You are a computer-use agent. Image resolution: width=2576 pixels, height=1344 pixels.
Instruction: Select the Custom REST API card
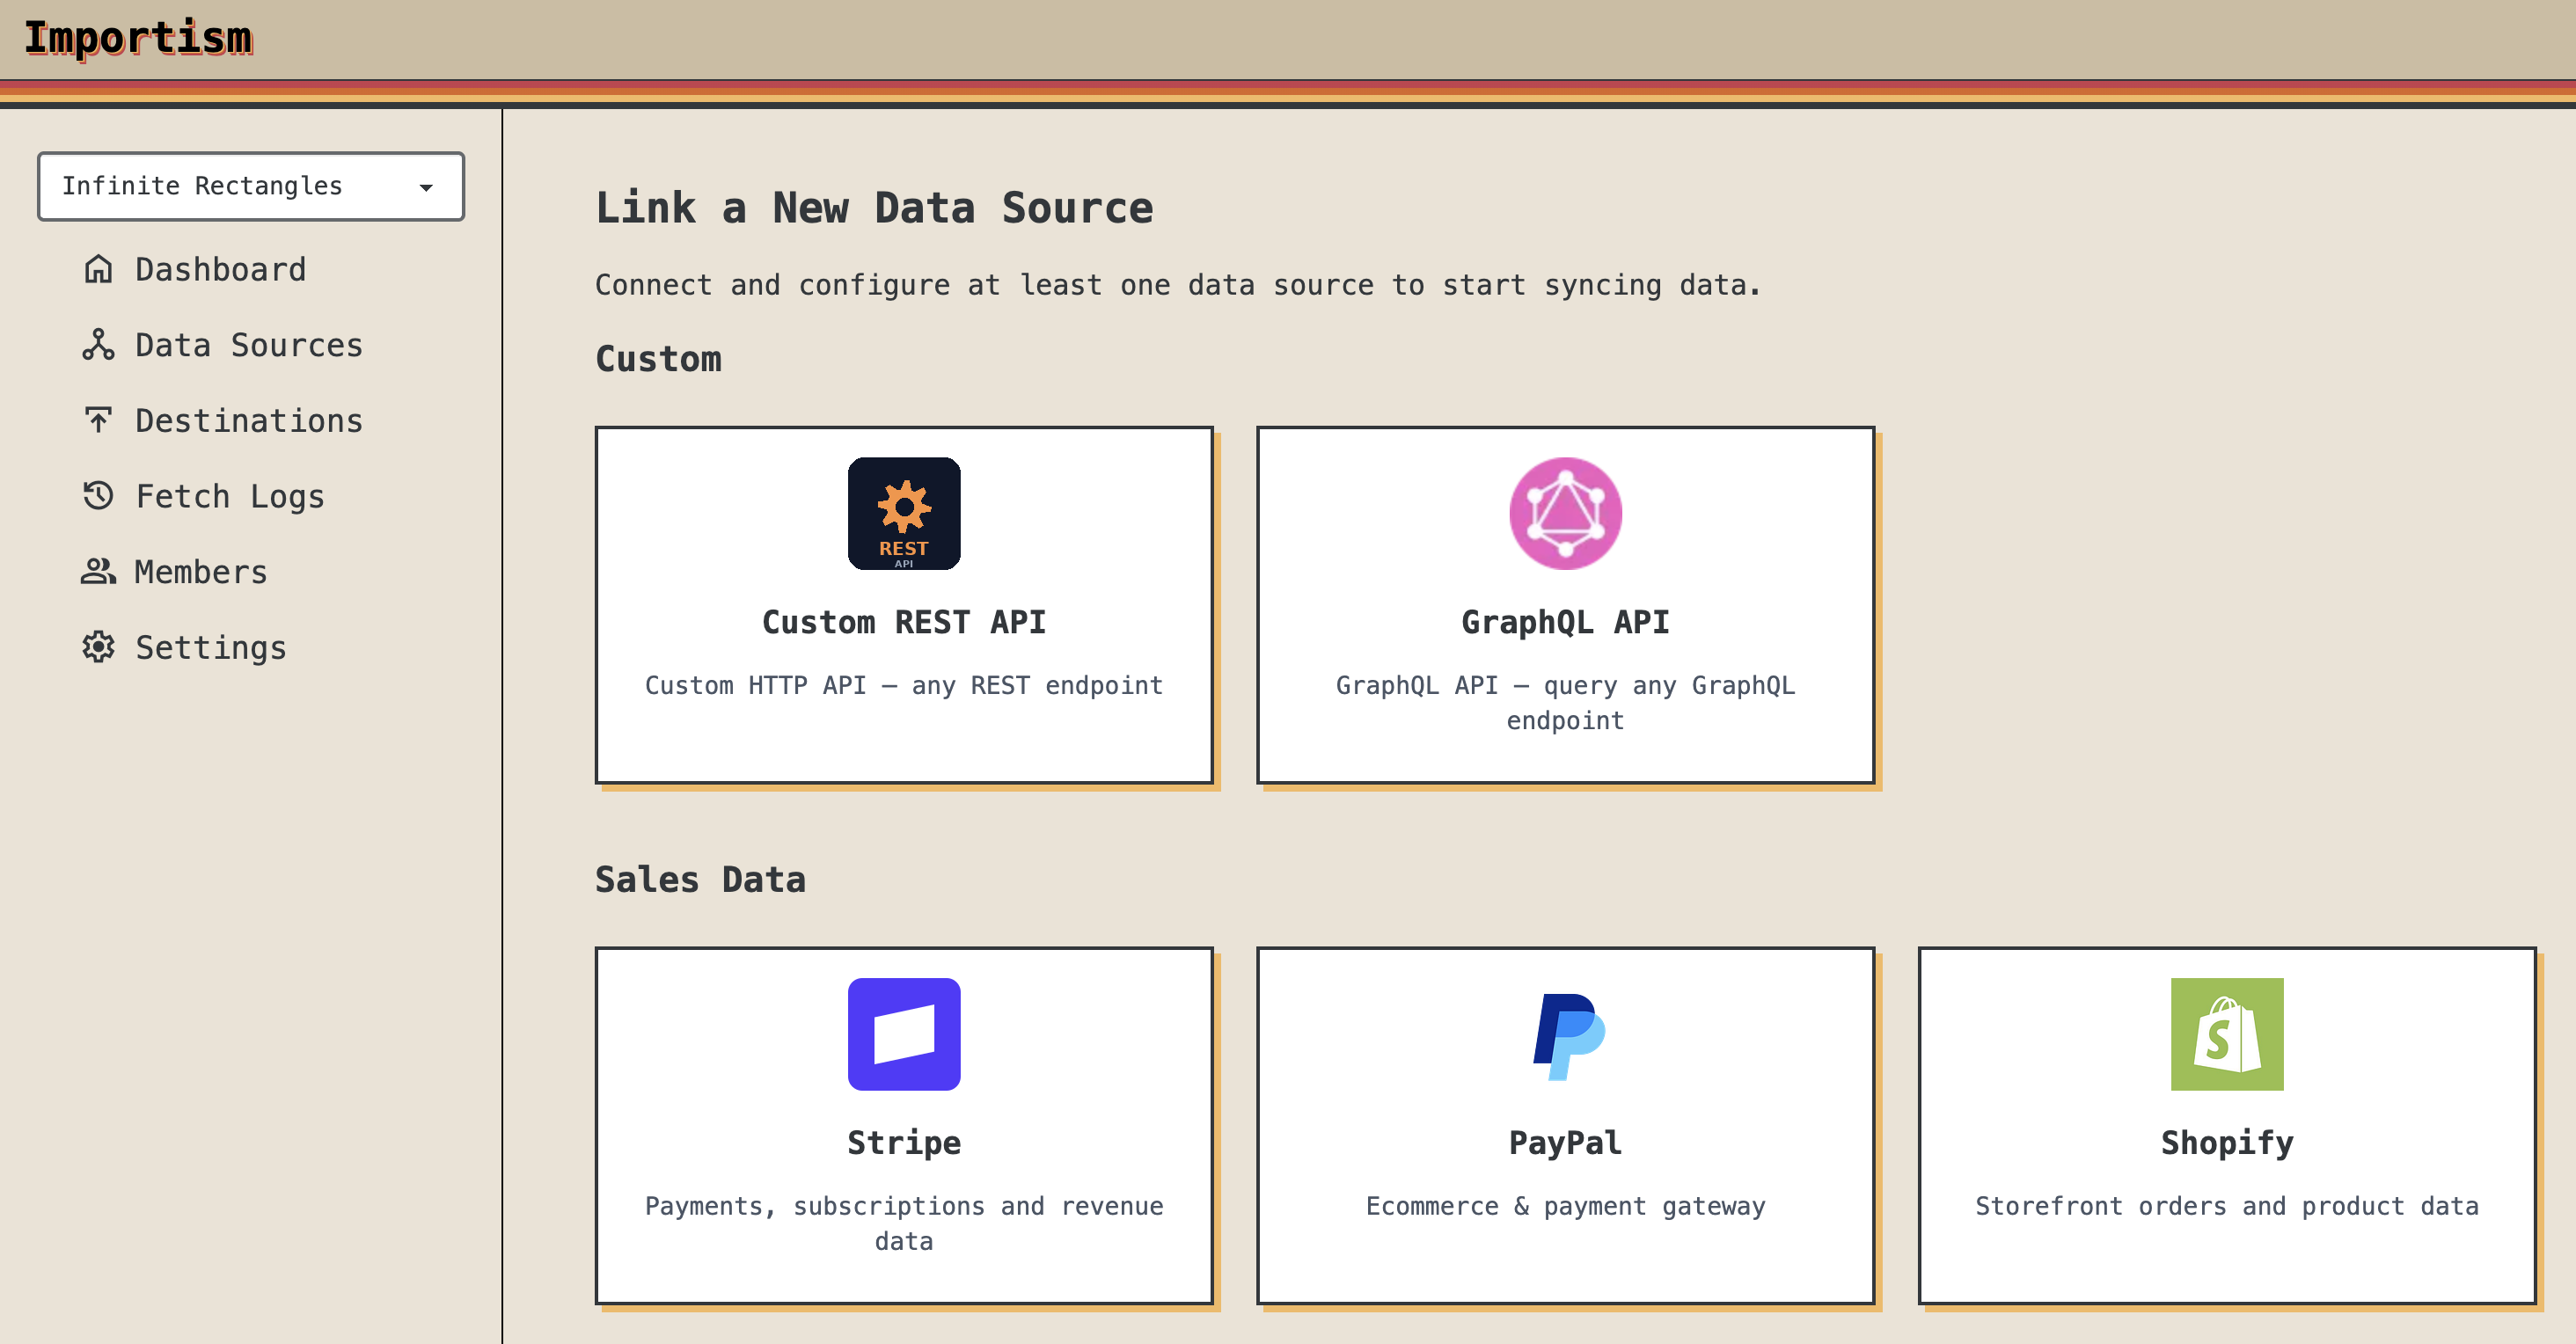[904, 605]
